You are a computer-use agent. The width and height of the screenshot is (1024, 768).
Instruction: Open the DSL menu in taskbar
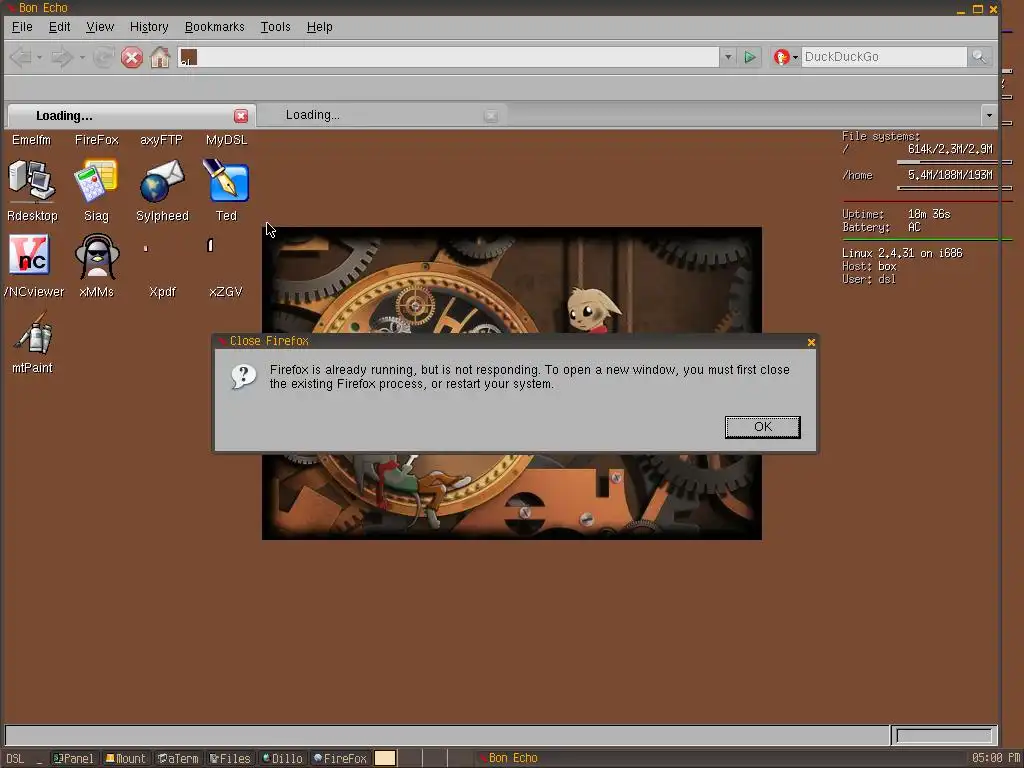click(15, 758)
